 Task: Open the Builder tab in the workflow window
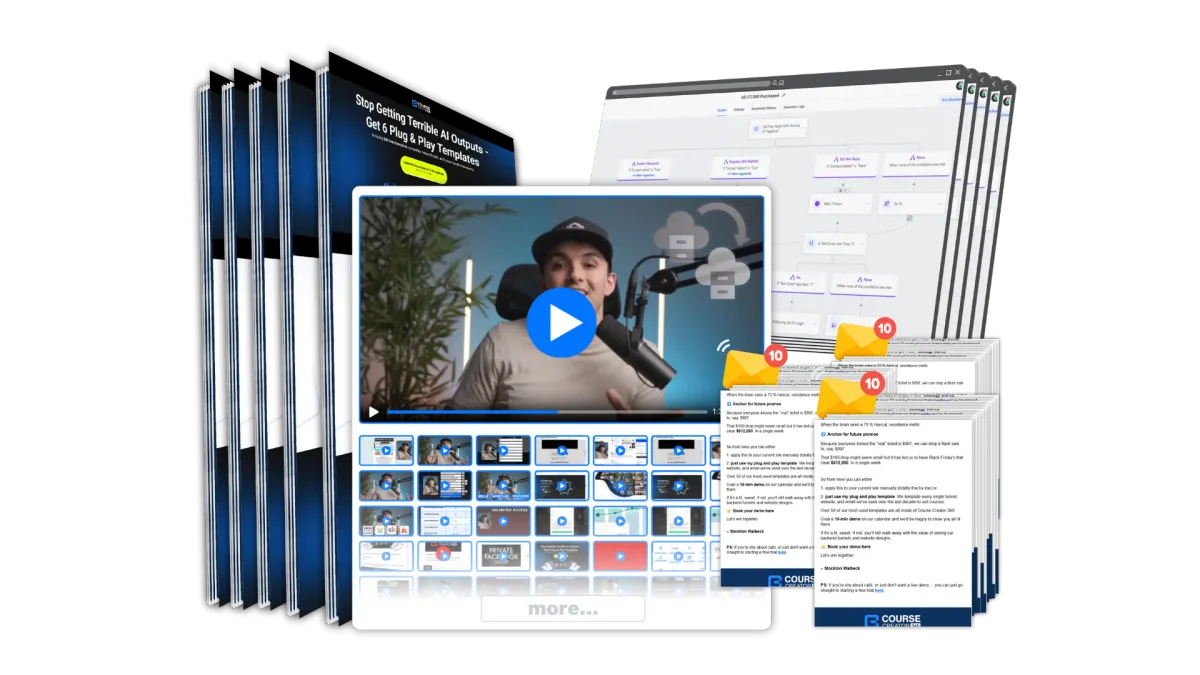[x=722, y=109]
